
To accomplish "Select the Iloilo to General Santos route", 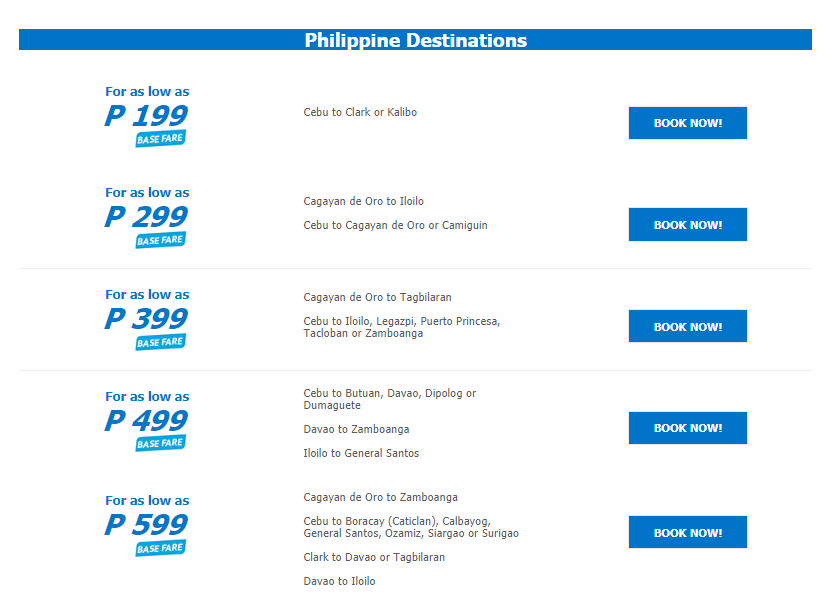I will click(x=361, y=453).
